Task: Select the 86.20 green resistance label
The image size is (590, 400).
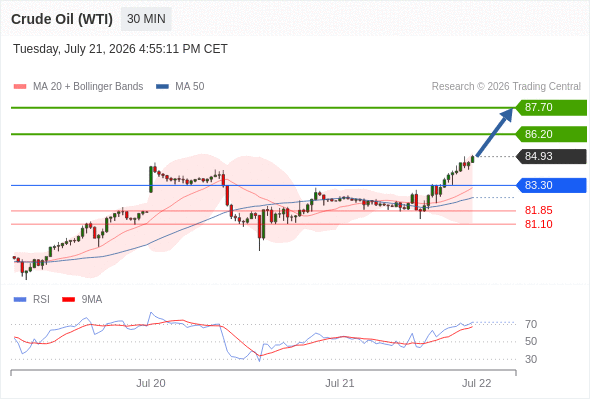Action: point(551,134)
